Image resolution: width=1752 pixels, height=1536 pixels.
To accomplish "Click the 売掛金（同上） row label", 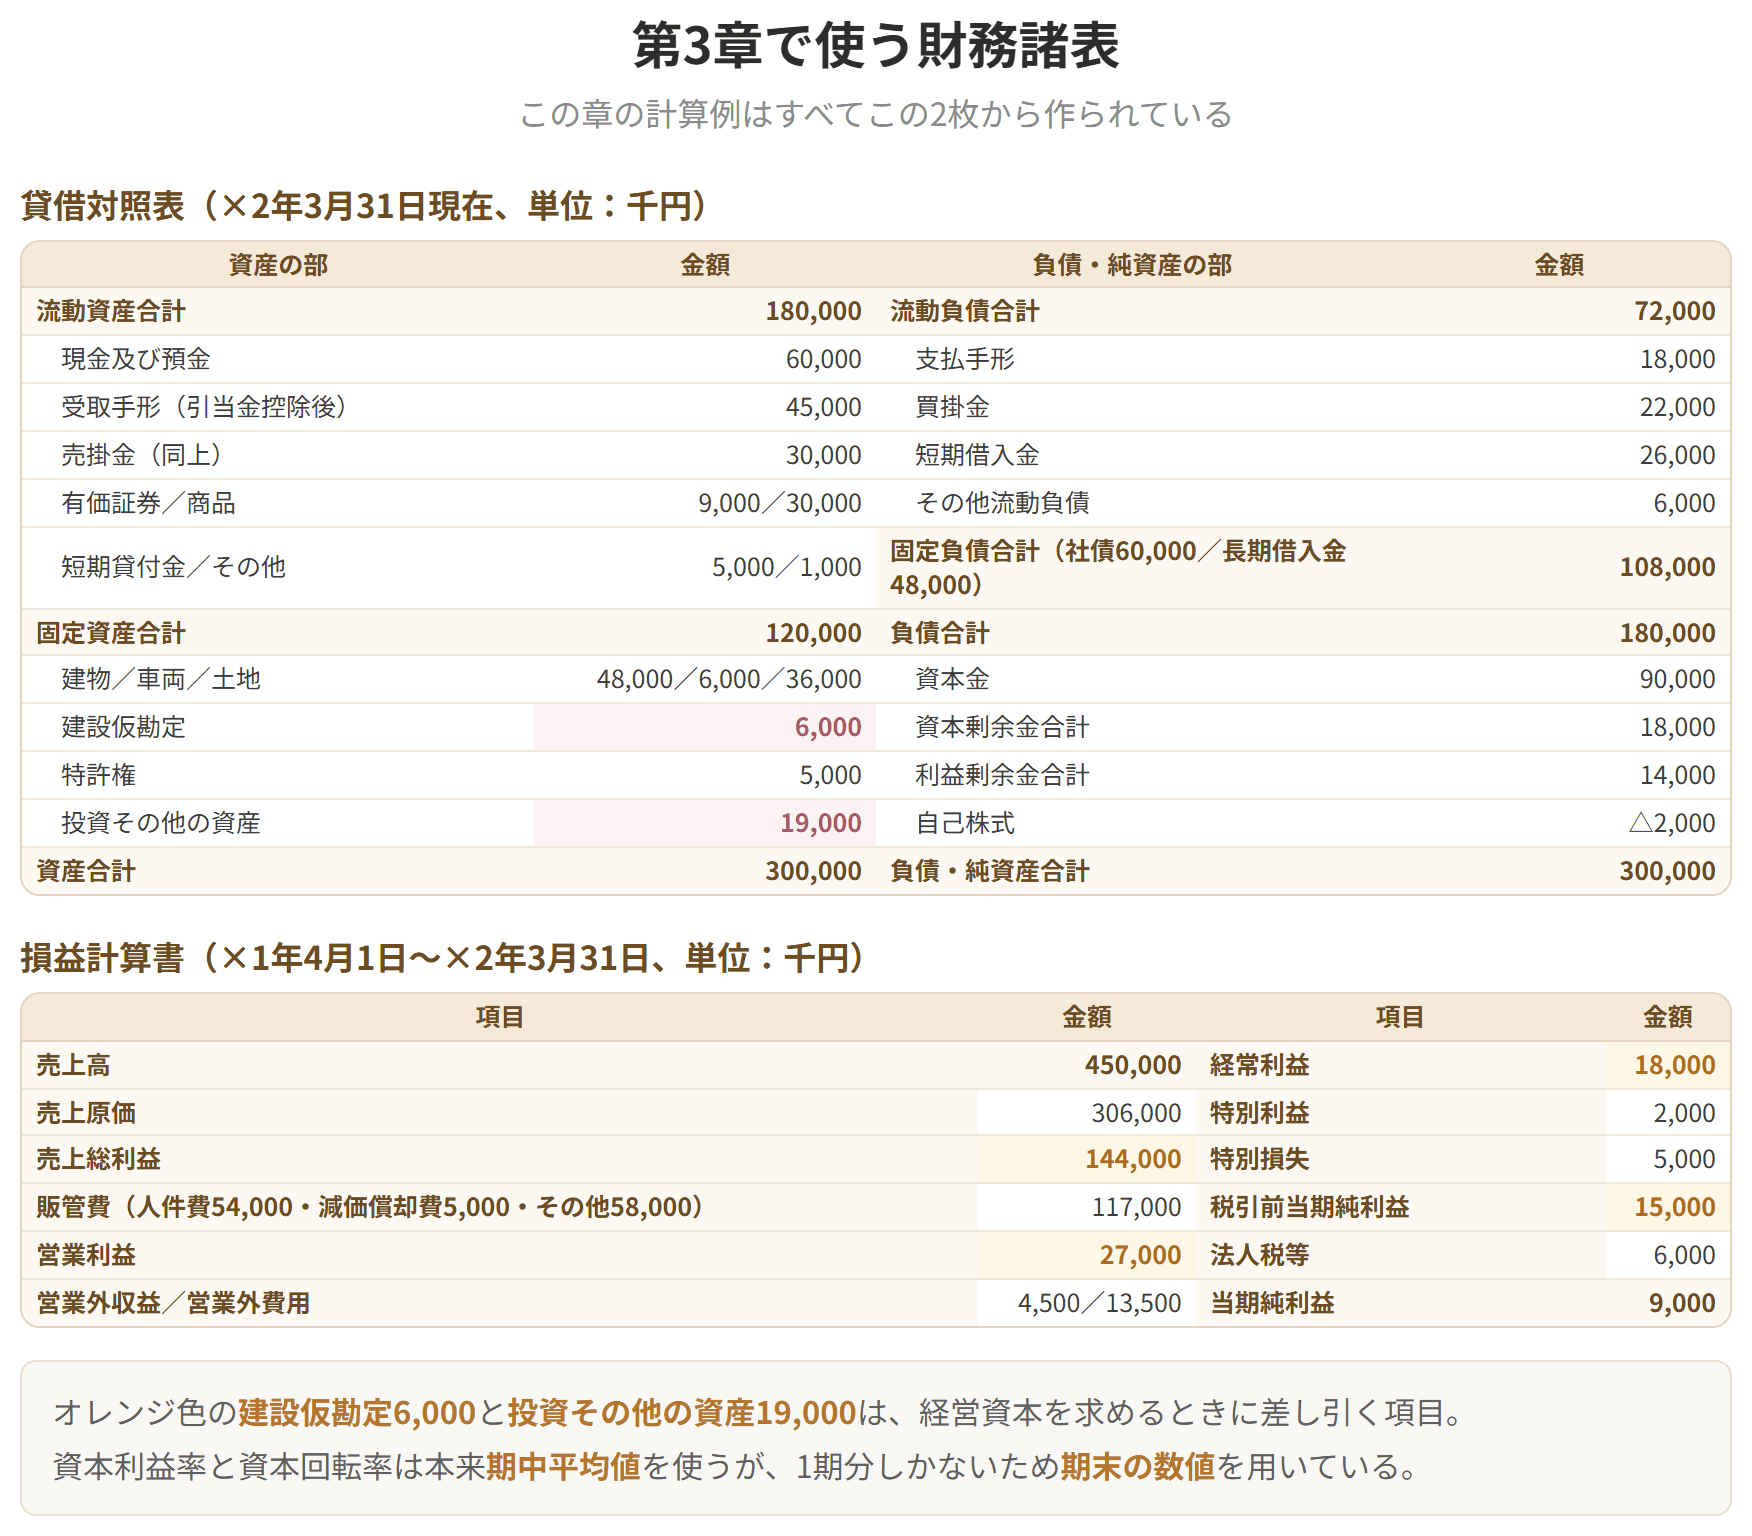I will [x=142, y=455].
